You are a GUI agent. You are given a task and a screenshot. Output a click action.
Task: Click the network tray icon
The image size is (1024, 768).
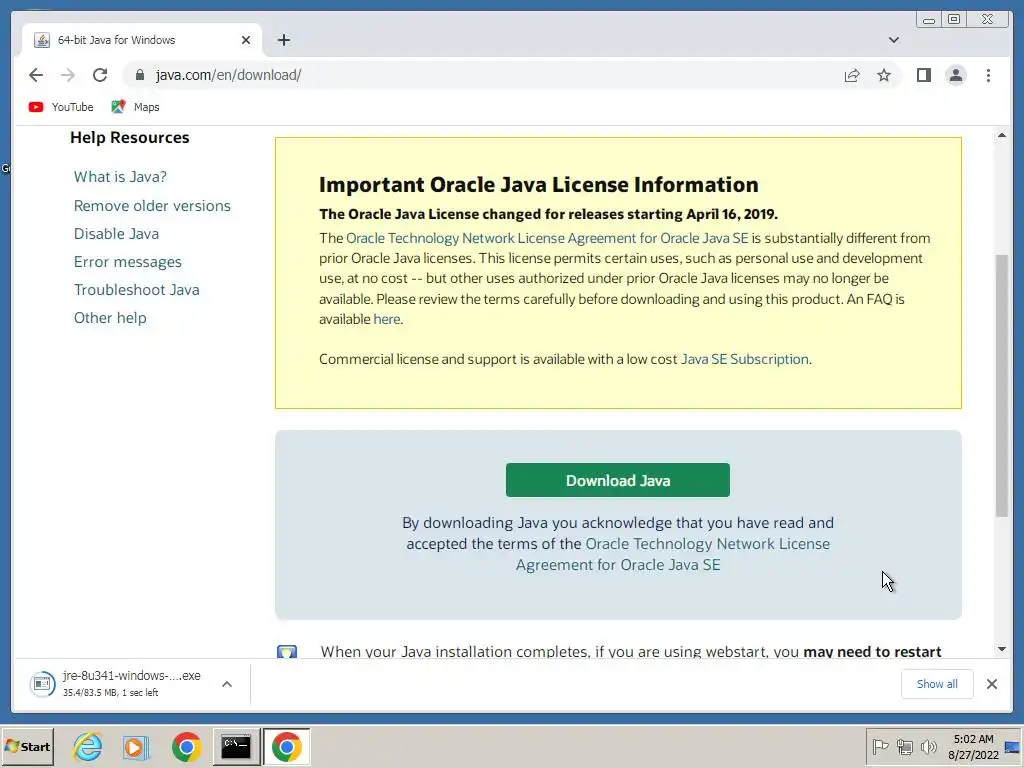click(x=904, y=746)
